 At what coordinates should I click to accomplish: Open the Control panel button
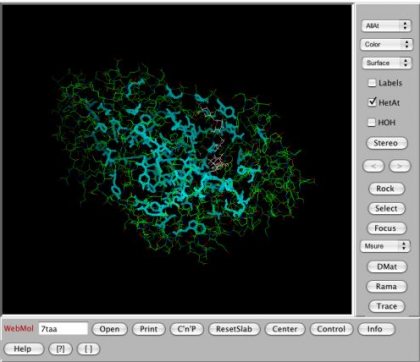(331, 329)
